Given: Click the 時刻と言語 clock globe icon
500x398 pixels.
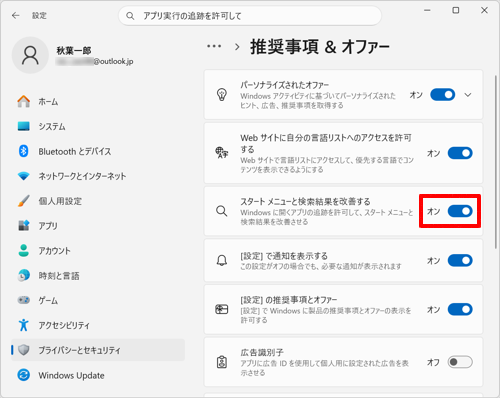Looking at the screenshot, I should click(x=24, y=275).
